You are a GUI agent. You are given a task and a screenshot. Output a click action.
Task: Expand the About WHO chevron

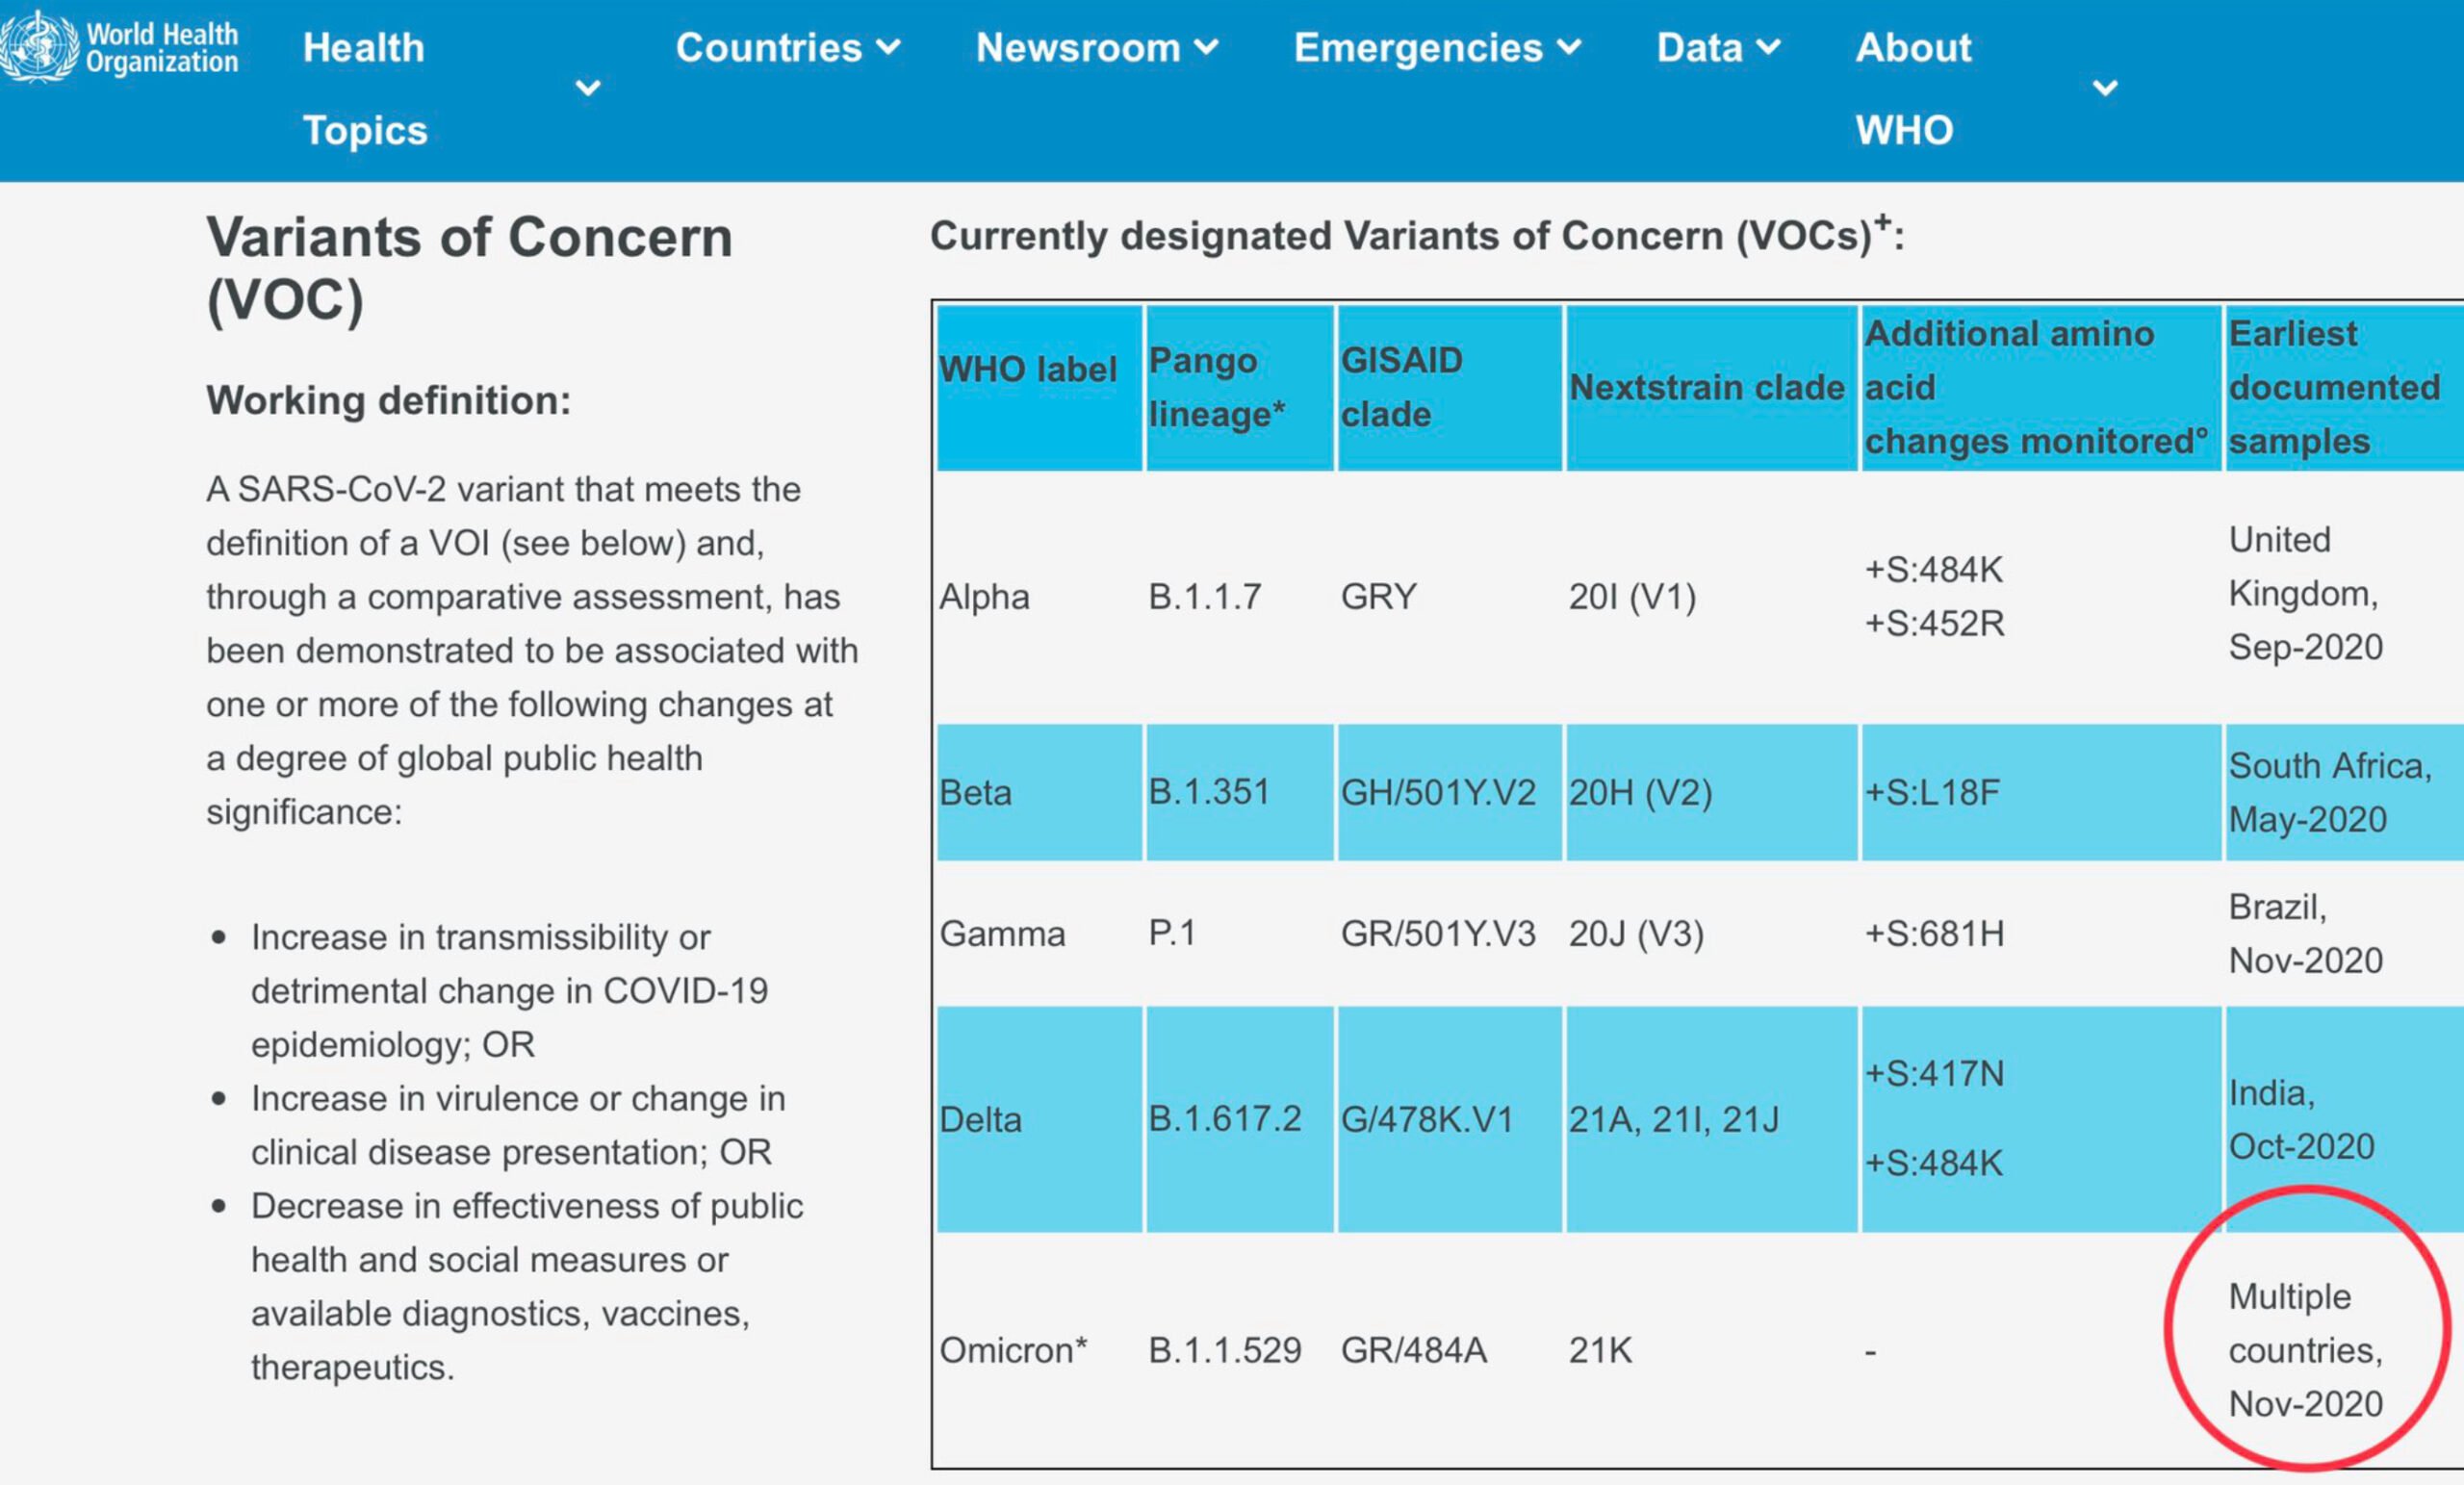pyautogui.click(x=2105, y=88)
